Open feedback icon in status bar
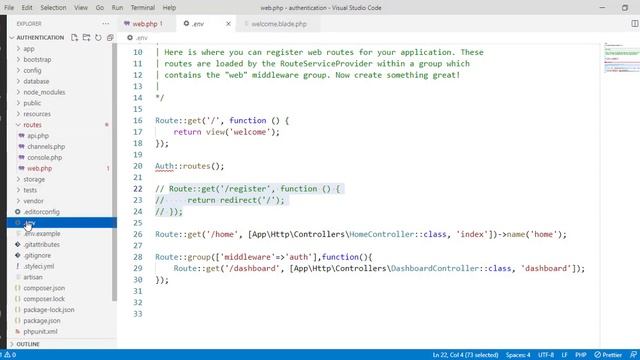The image size is (640, 360). click(633, 355)
